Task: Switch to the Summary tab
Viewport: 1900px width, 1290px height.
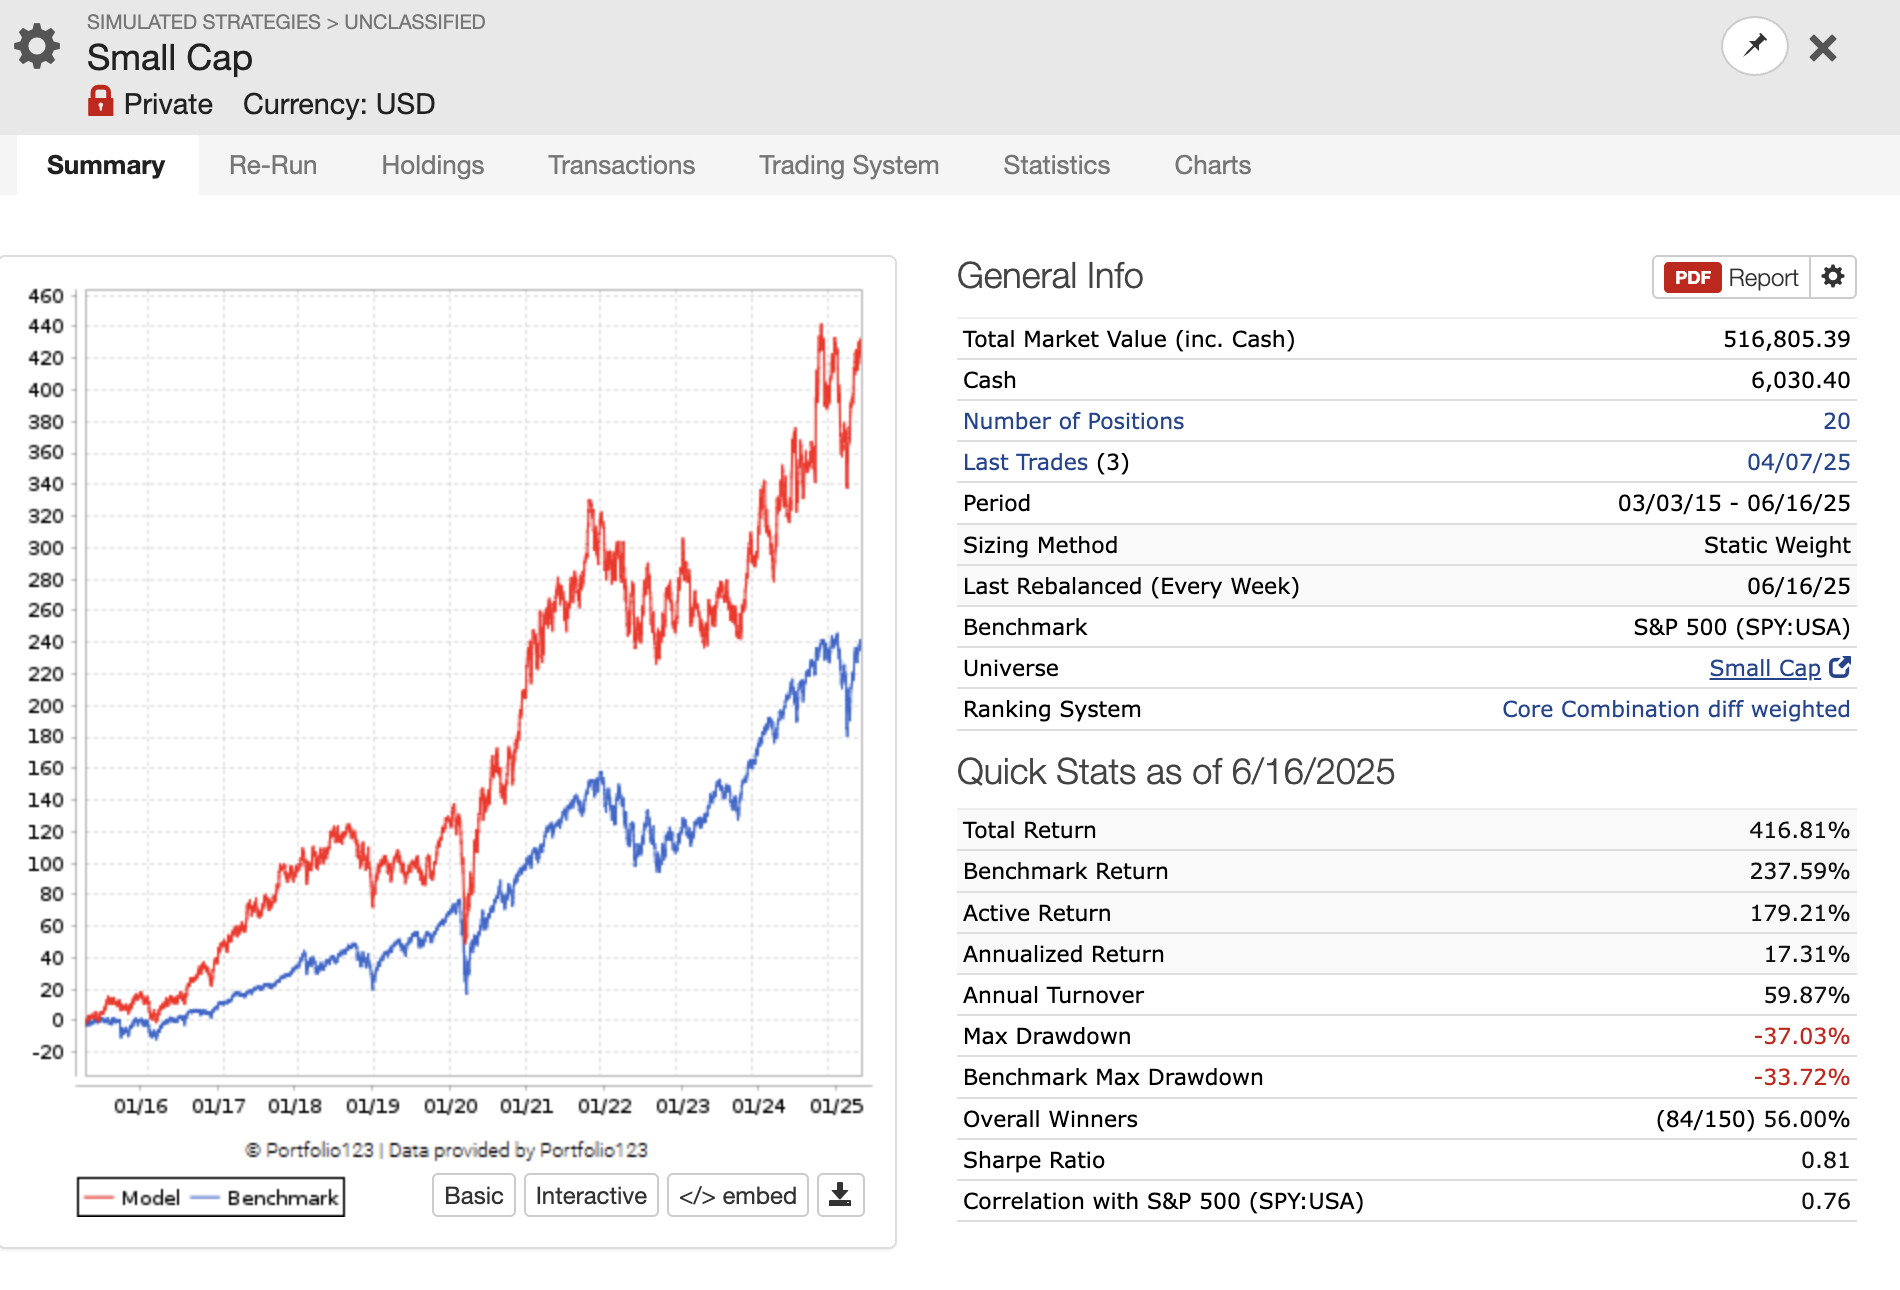Action: (x=106, y=165)
